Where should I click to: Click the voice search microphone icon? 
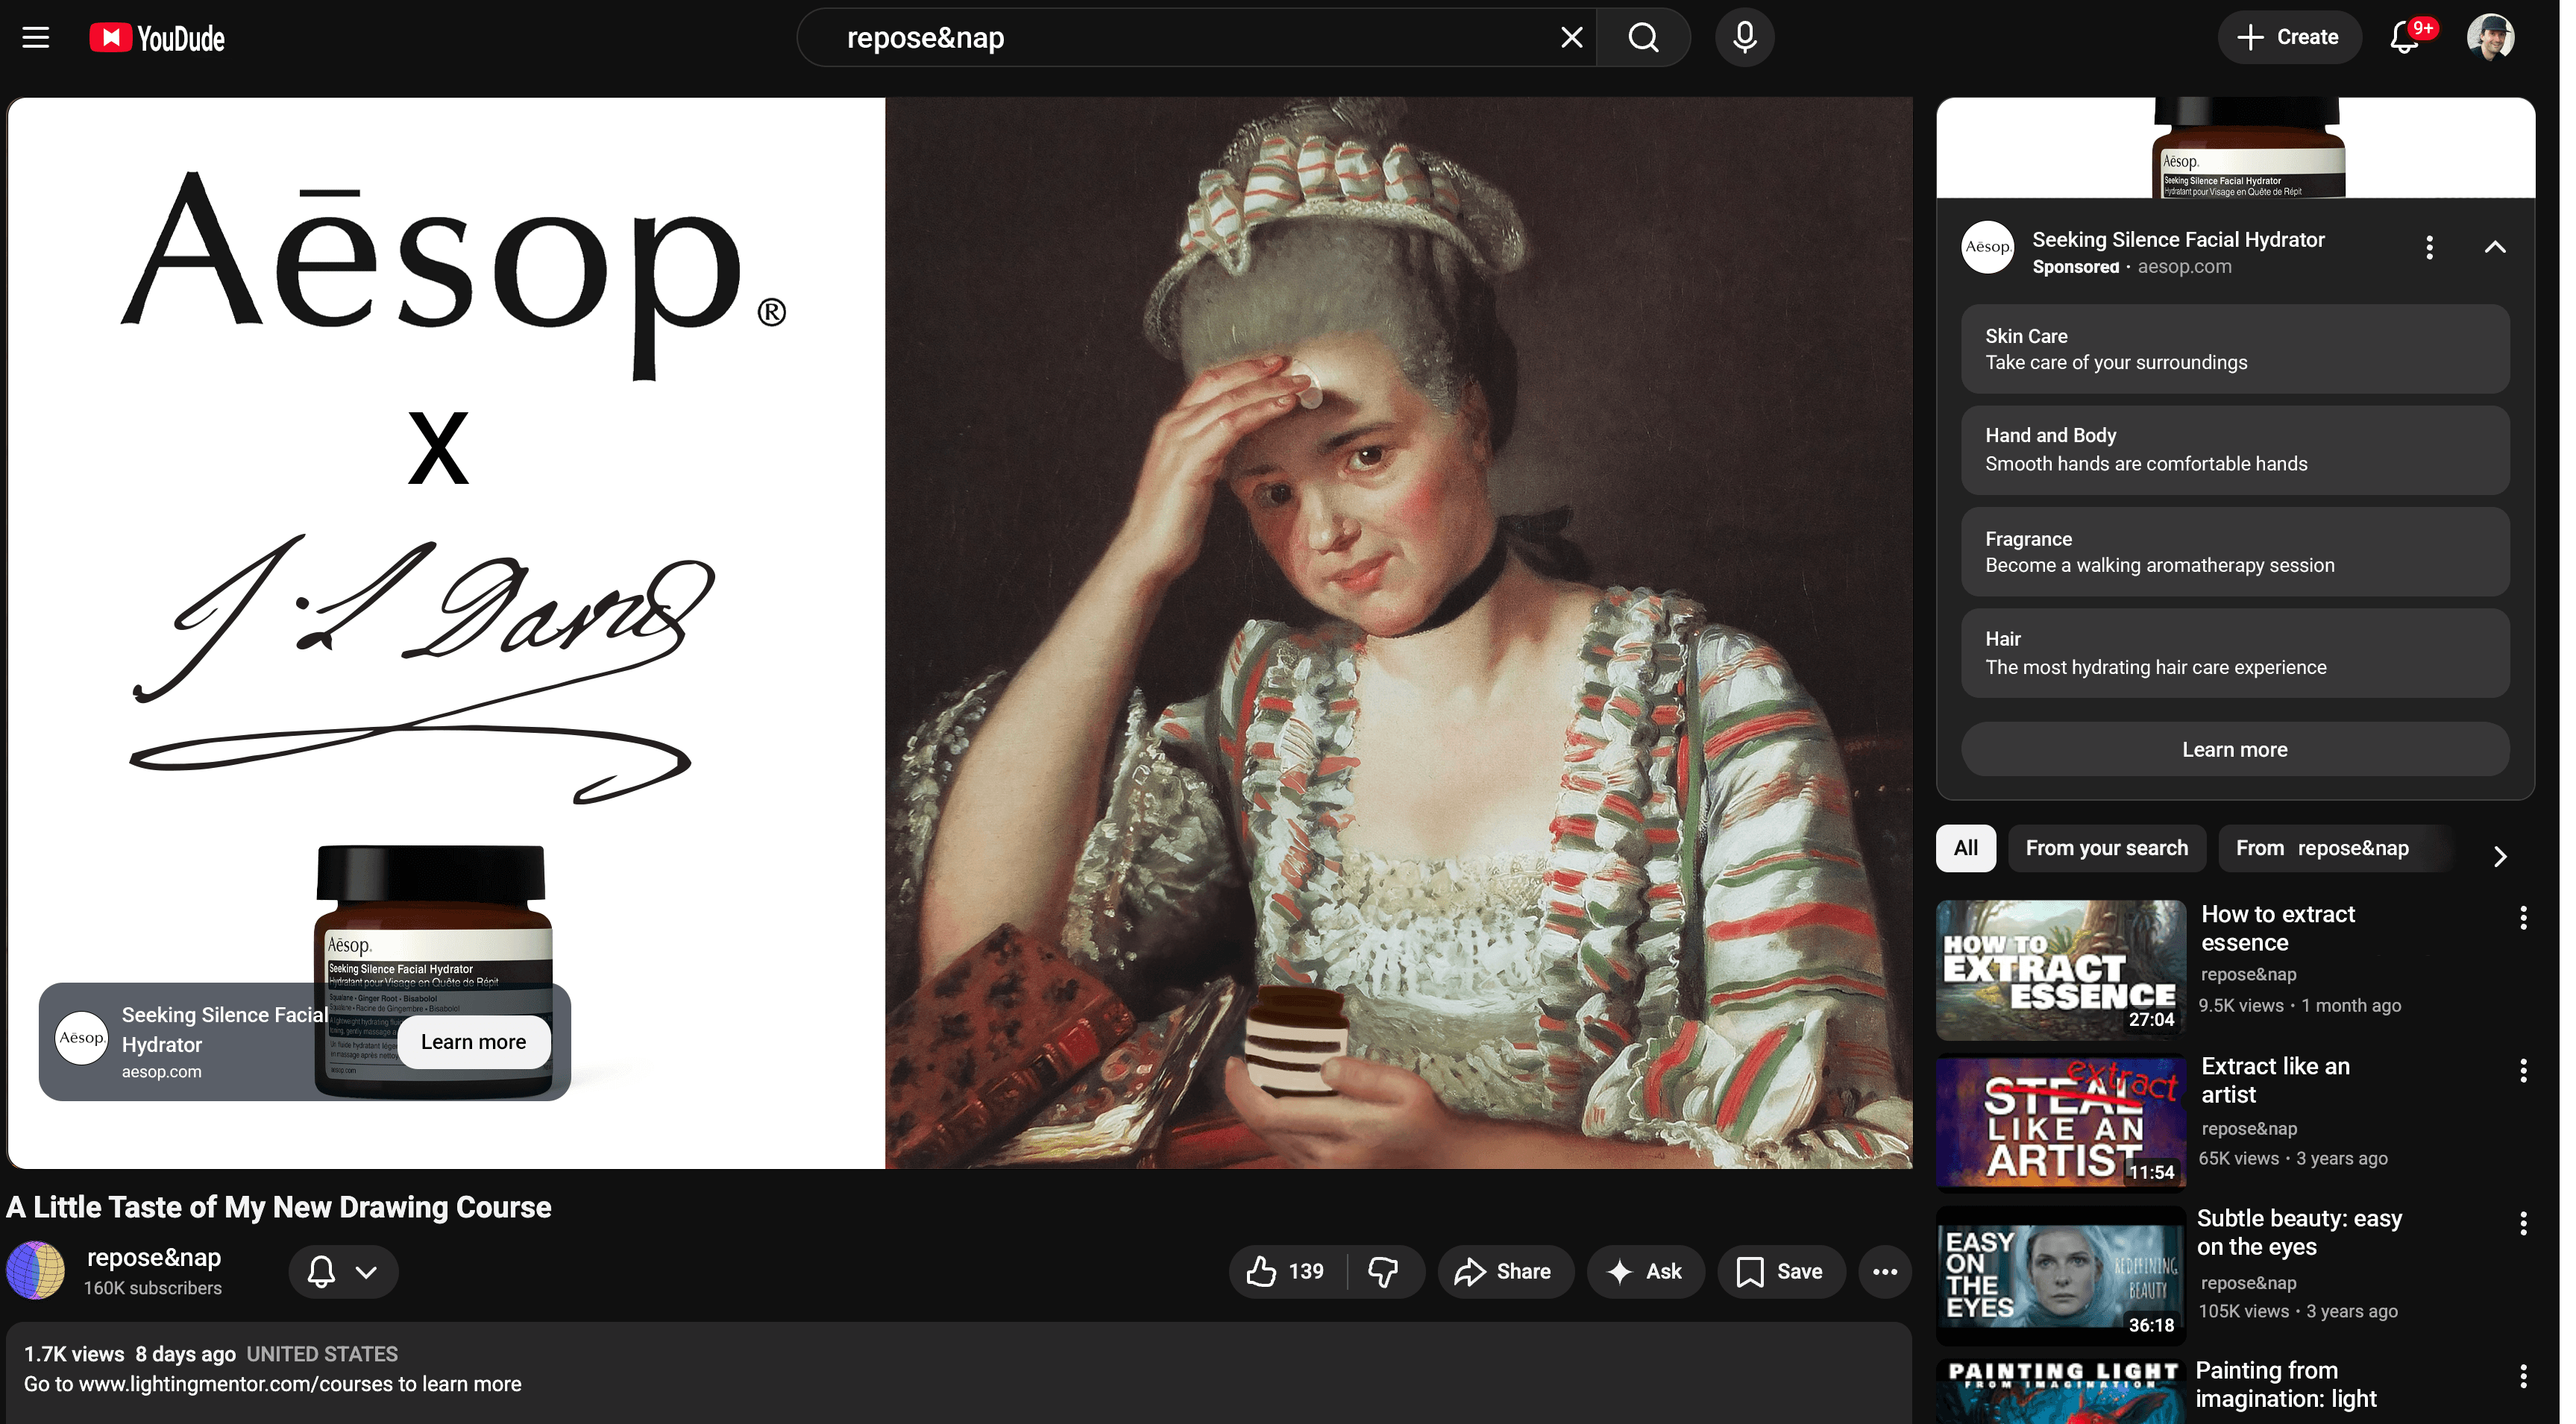(x=1744, y=38)
